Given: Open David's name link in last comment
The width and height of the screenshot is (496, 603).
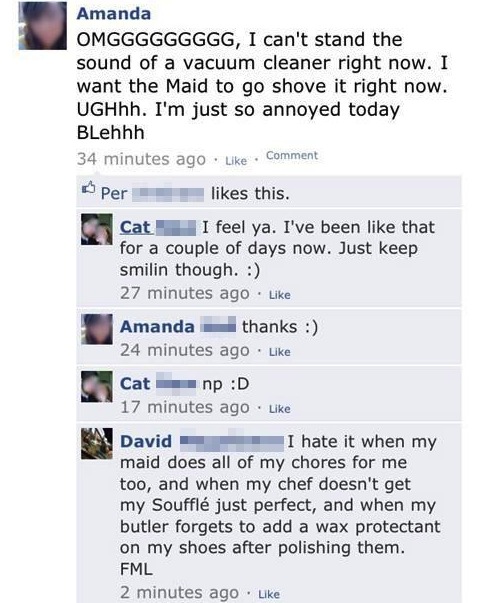Looking at the screenshot, I should (x=202, y=441).
